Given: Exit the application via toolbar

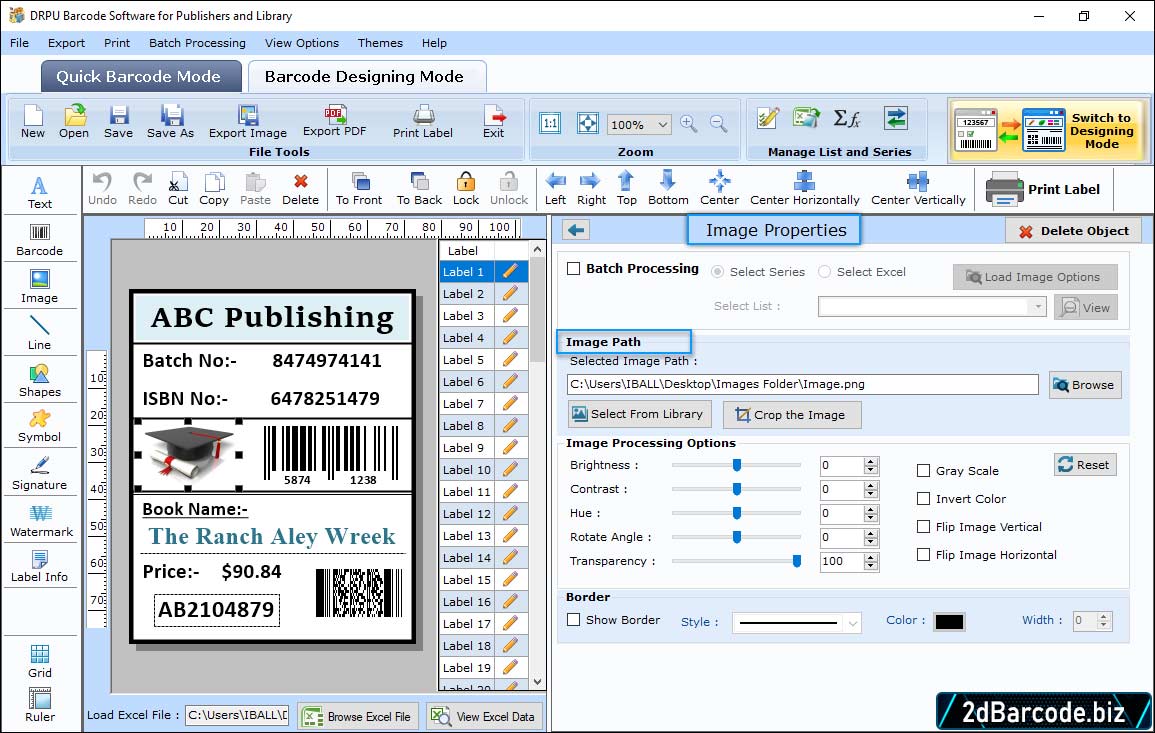Looking at the screenshot, I should 494,122.
